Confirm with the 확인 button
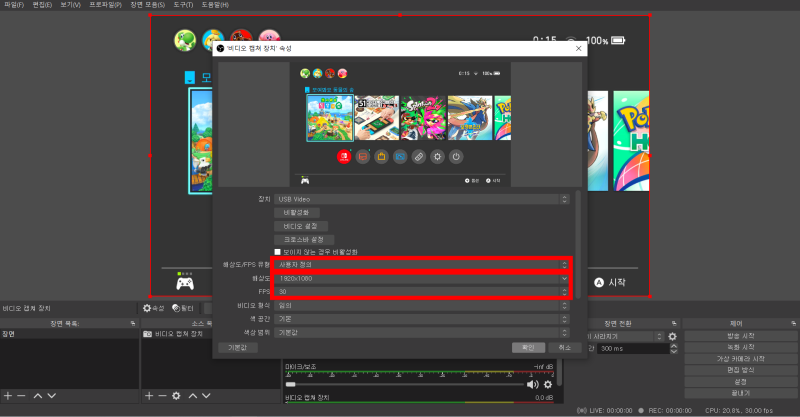 [528, 348]
